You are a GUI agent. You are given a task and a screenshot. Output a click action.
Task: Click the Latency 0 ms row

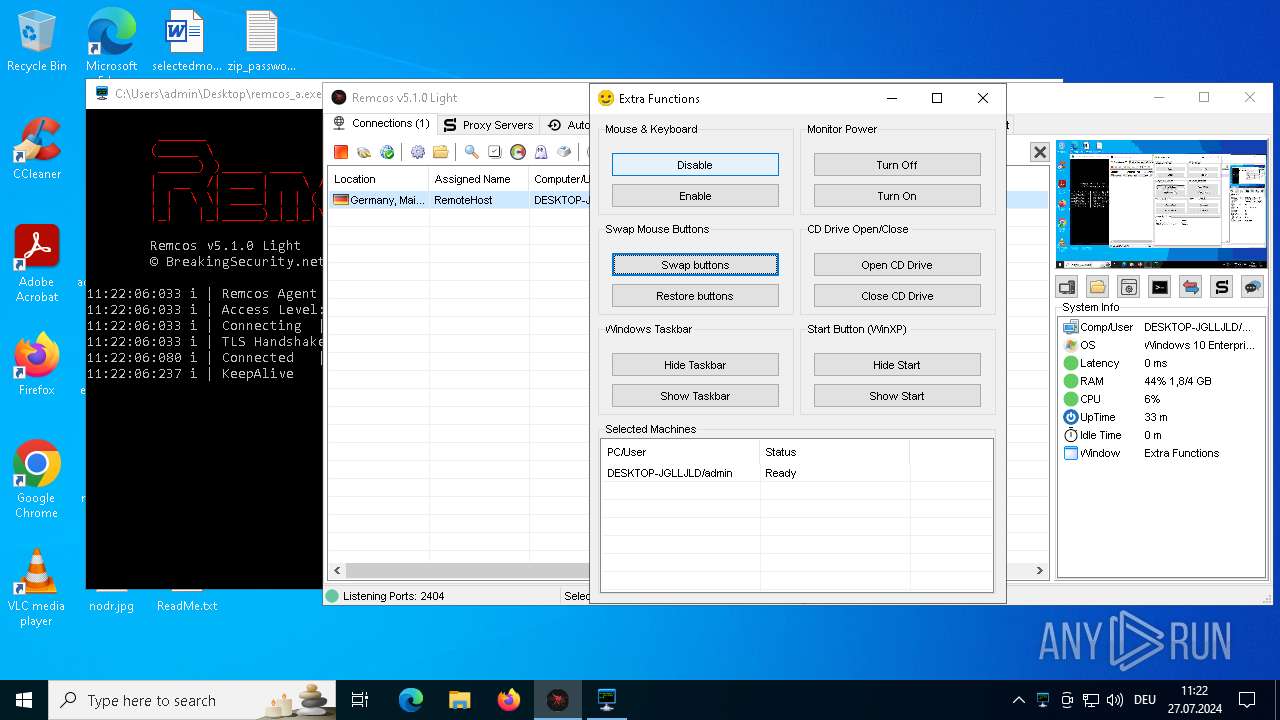[1160, 363]
